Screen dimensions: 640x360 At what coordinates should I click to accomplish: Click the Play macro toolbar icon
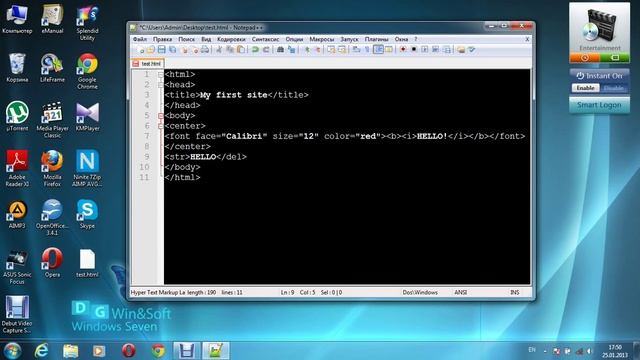424,50
